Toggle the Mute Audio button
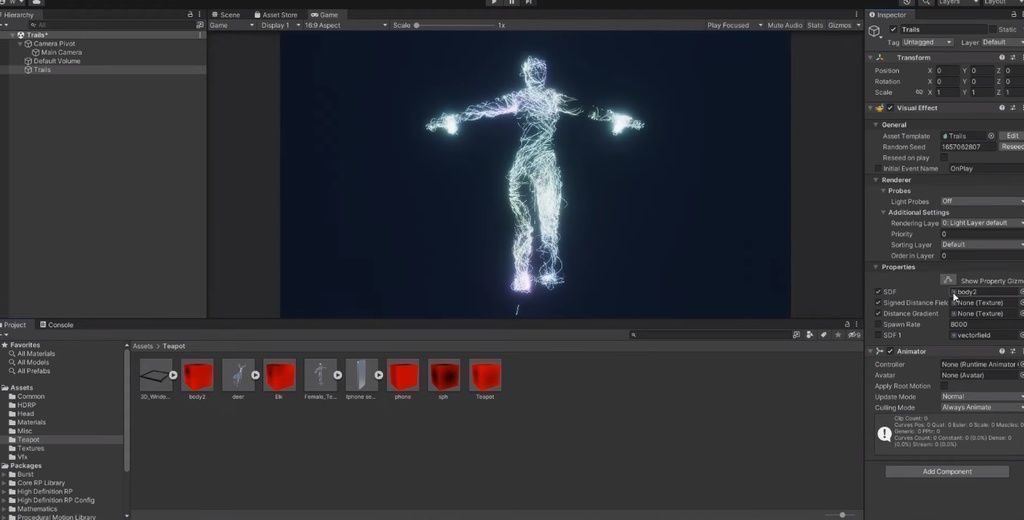Screen dimensions: 1024x520 click(x=784, y=25)
